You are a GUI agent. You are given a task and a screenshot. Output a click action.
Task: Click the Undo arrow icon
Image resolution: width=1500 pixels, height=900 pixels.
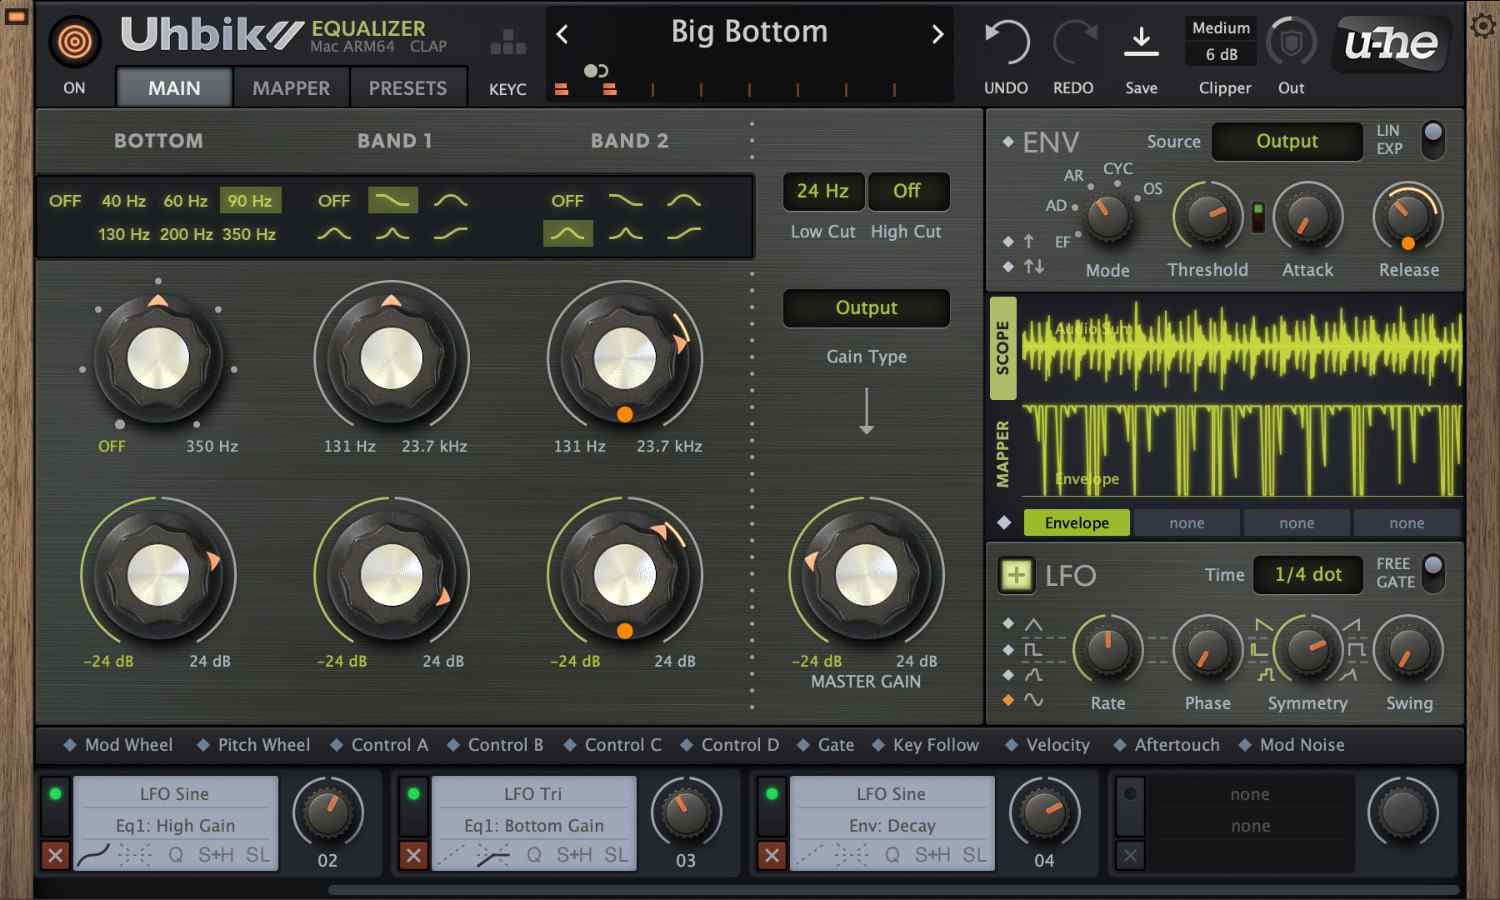1006,42
